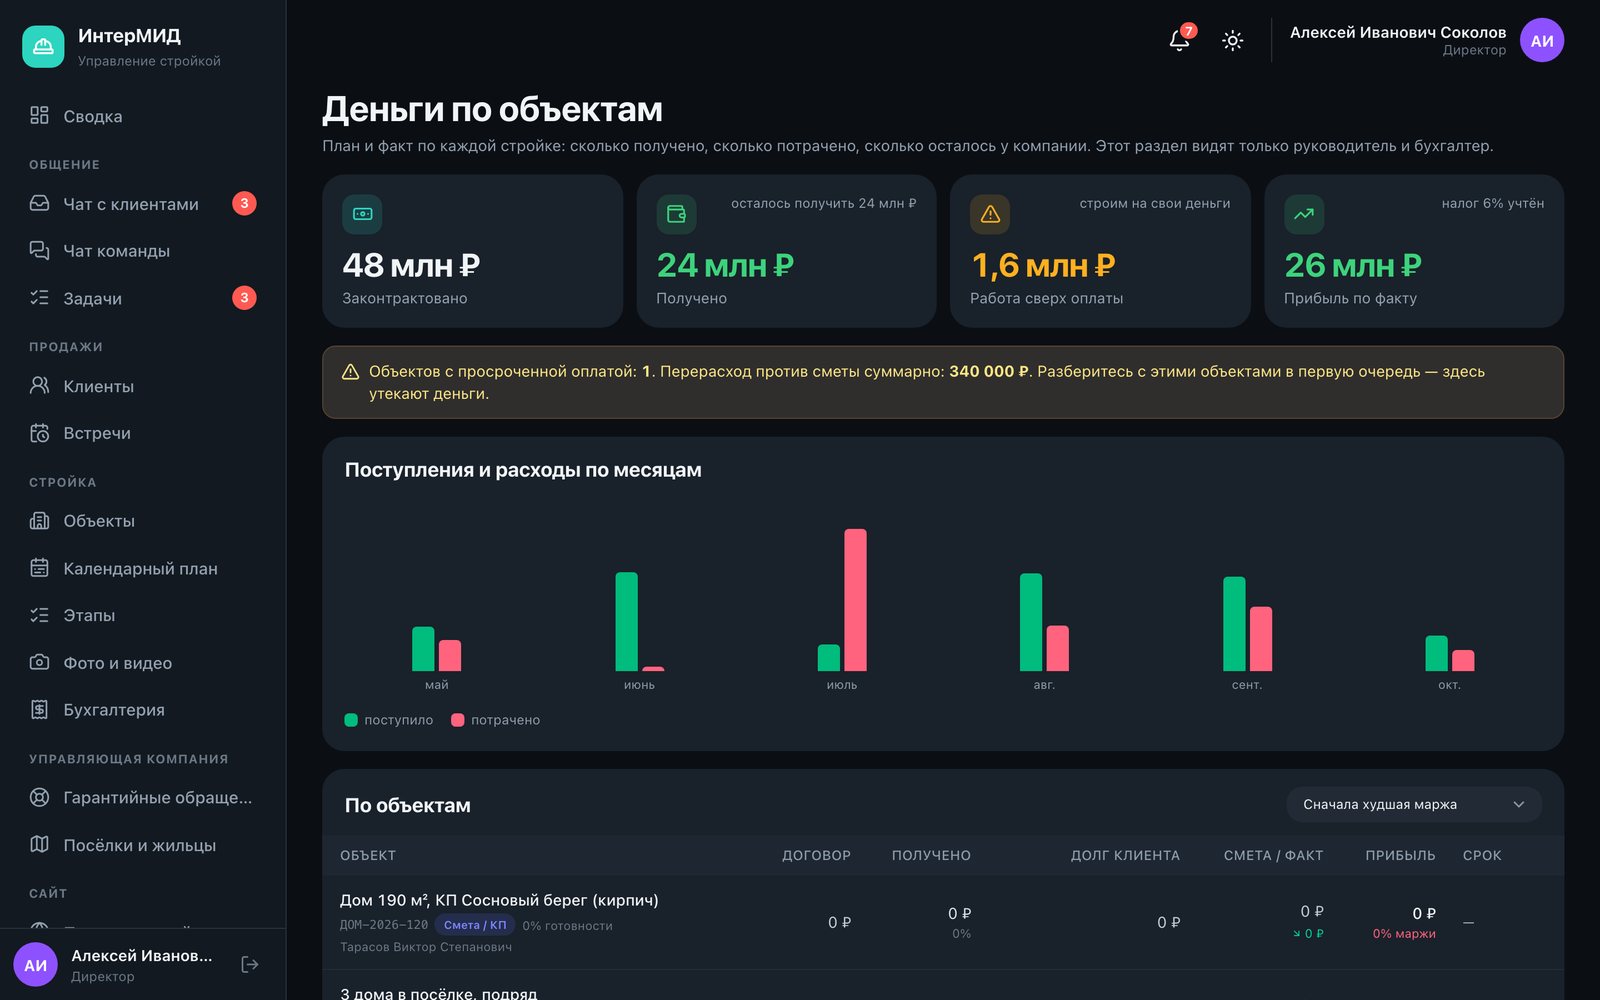Click warning icon on Работа сверх оплаты card
This screenshot has width=1600, height=1000.
click(990, 214)
